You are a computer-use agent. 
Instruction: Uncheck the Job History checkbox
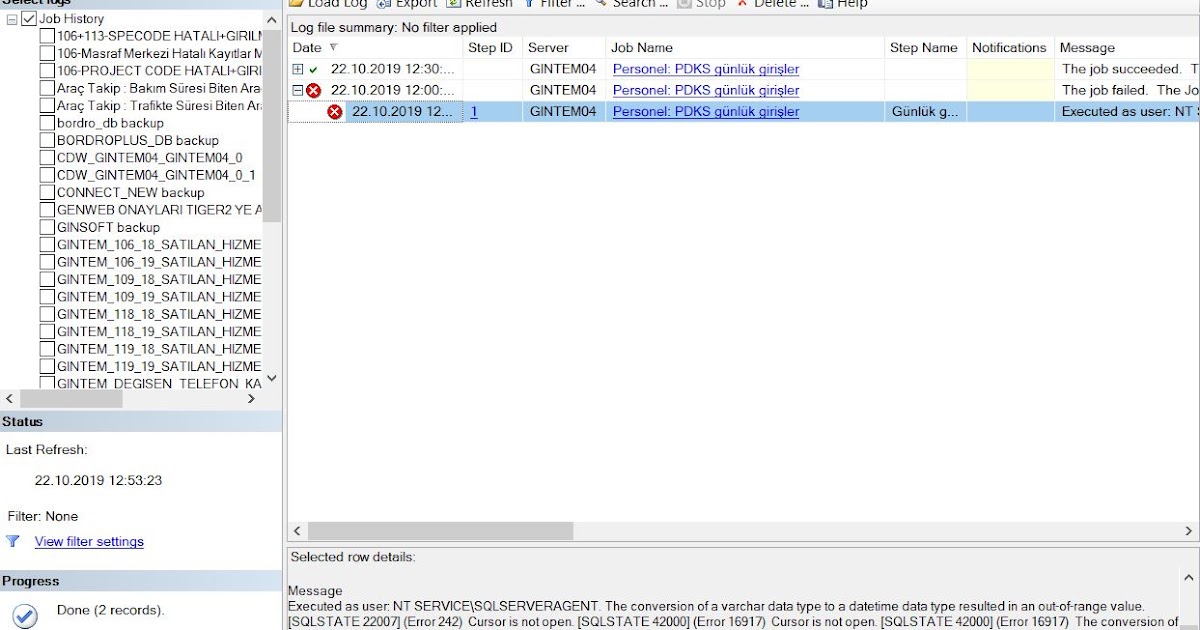coord(29,18)
